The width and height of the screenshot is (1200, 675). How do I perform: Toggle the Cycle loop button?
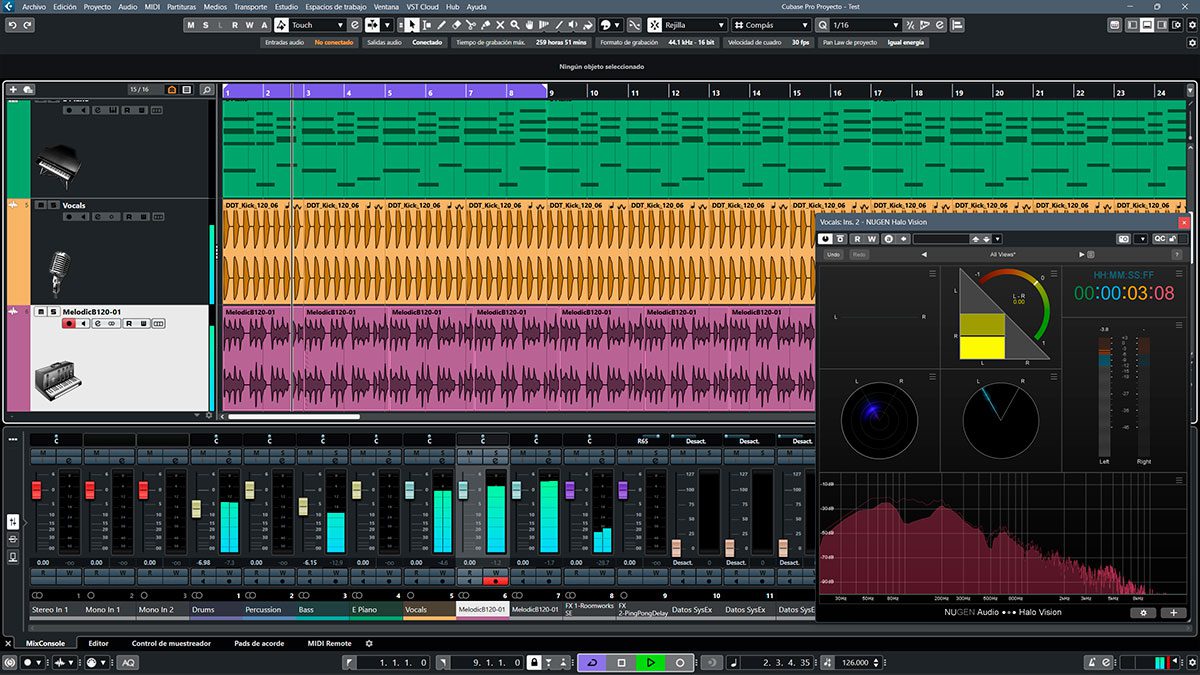point(591,662)
